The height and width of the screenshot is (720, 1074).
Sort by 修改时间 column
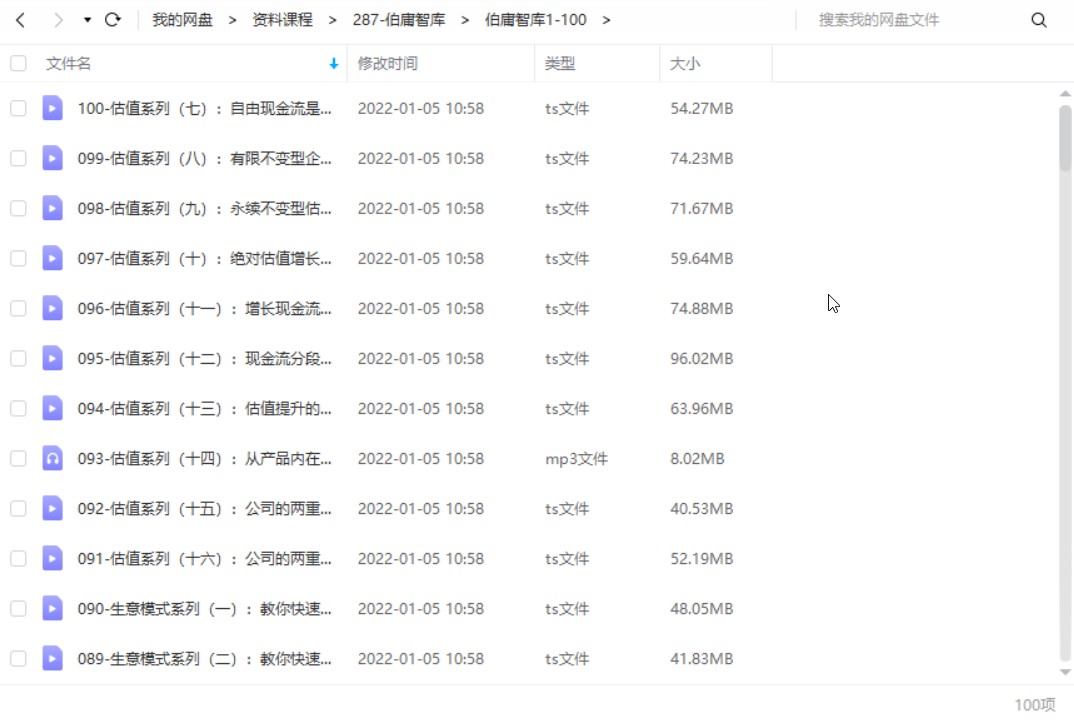click(388, 64)
